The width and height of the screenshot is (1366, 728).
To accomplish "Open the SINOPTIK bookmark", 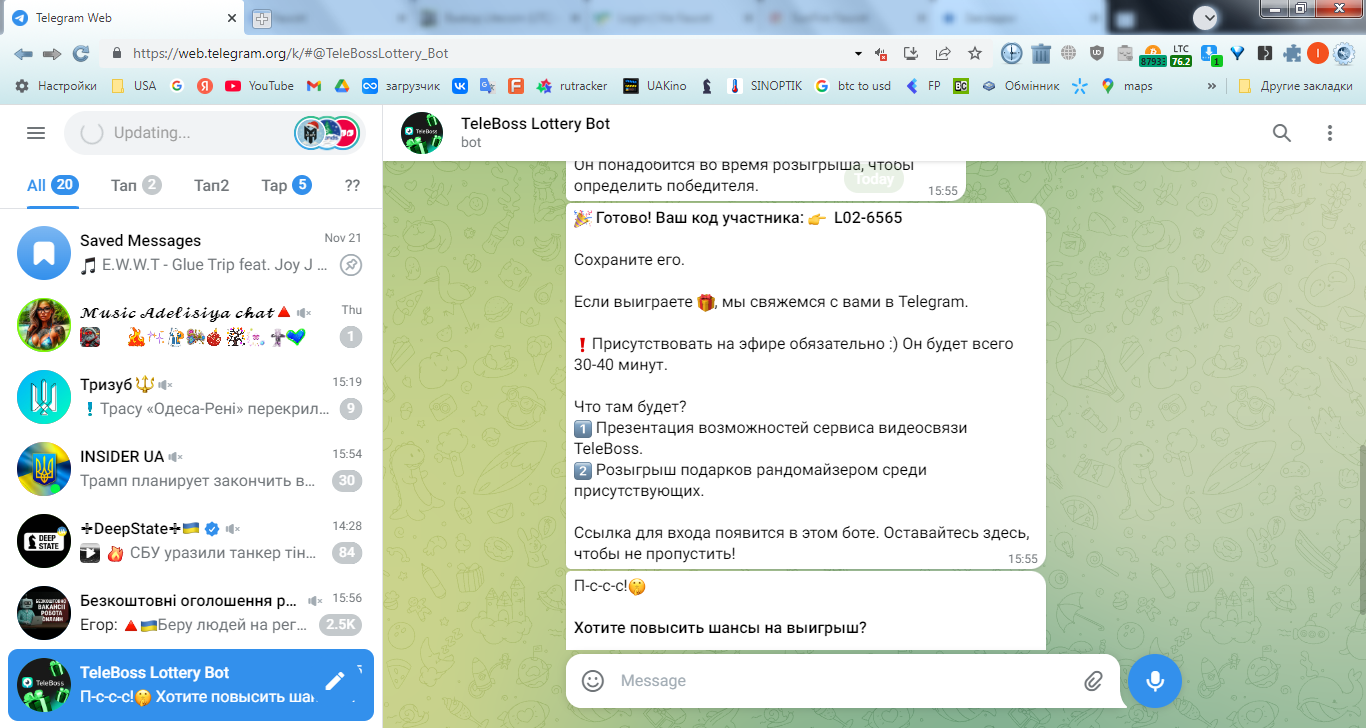I will 765,86.
